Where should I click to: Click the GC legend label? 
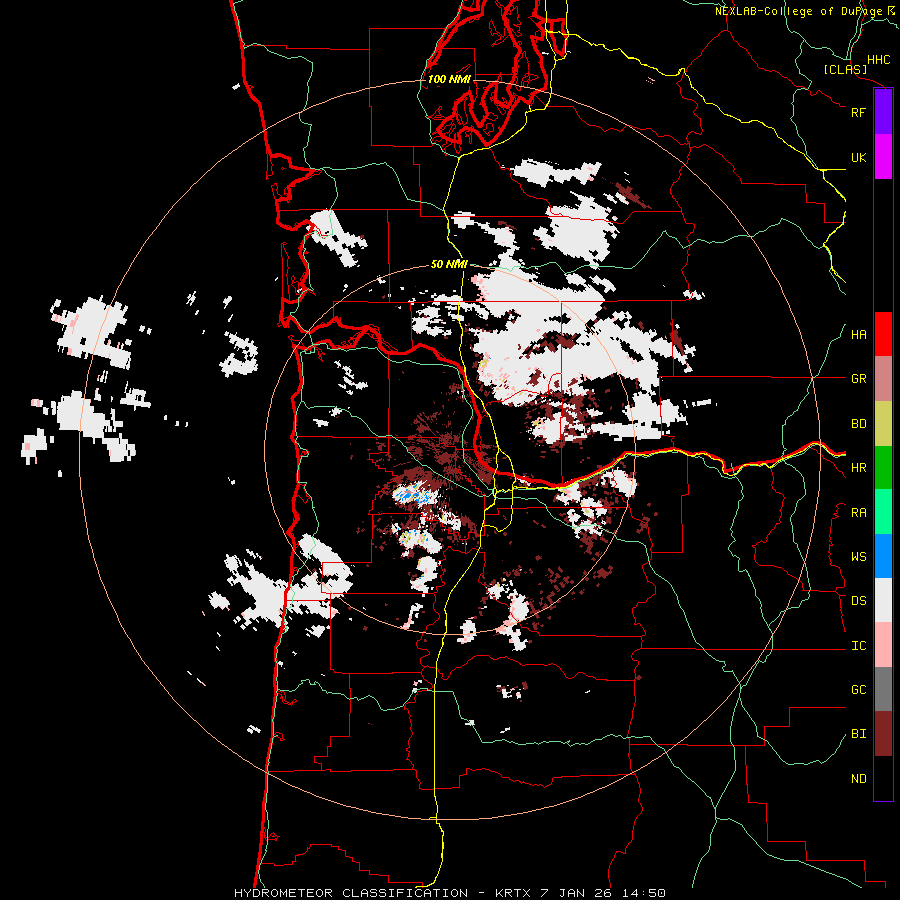[x=859, y=690]
